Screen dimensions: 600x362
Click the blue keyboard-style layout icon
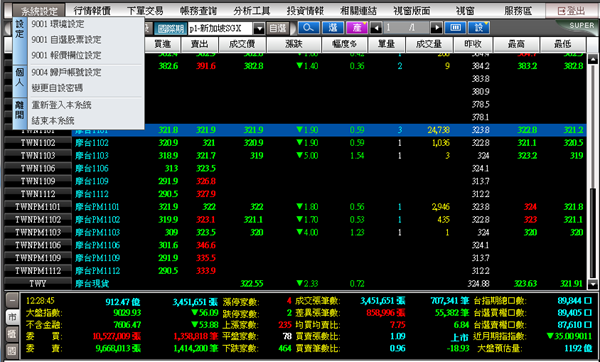[455, 28]
